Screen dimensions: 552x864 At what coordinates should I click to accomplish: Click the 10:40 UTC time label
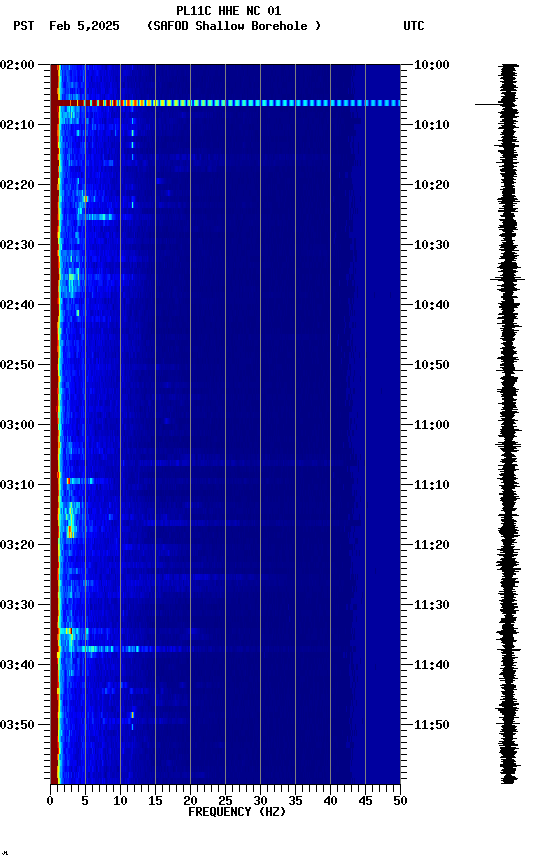pyautogui.click(x=432, y=305)
